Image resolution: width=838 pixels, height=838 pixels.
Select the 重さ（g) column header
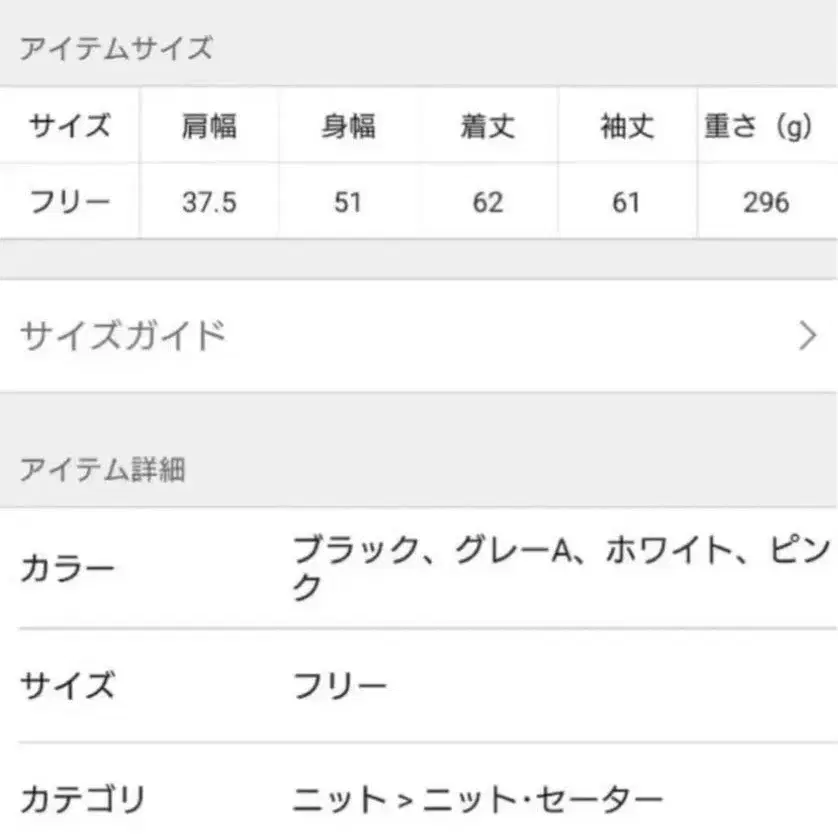[758, 127]
